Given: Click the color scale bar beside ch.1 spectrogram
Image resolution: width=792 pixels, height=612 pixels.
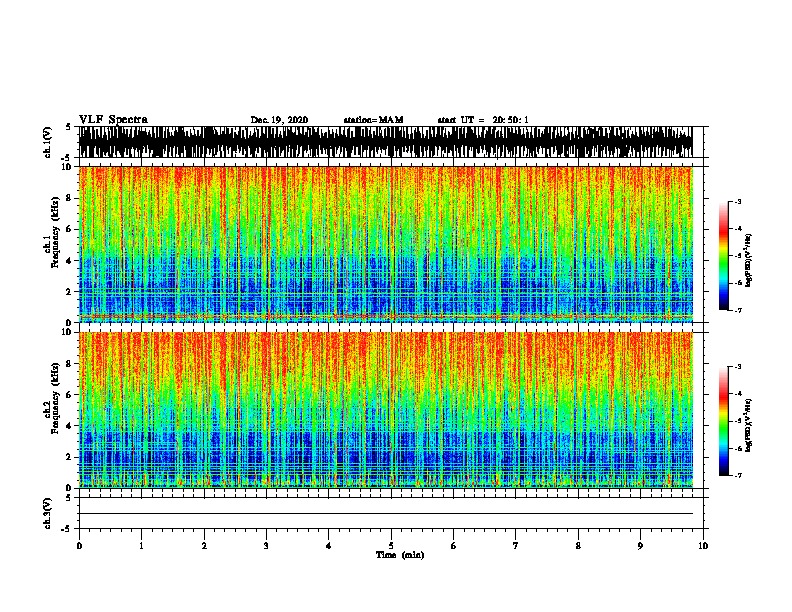Looking at the screenshot, I should click(723, 256).
